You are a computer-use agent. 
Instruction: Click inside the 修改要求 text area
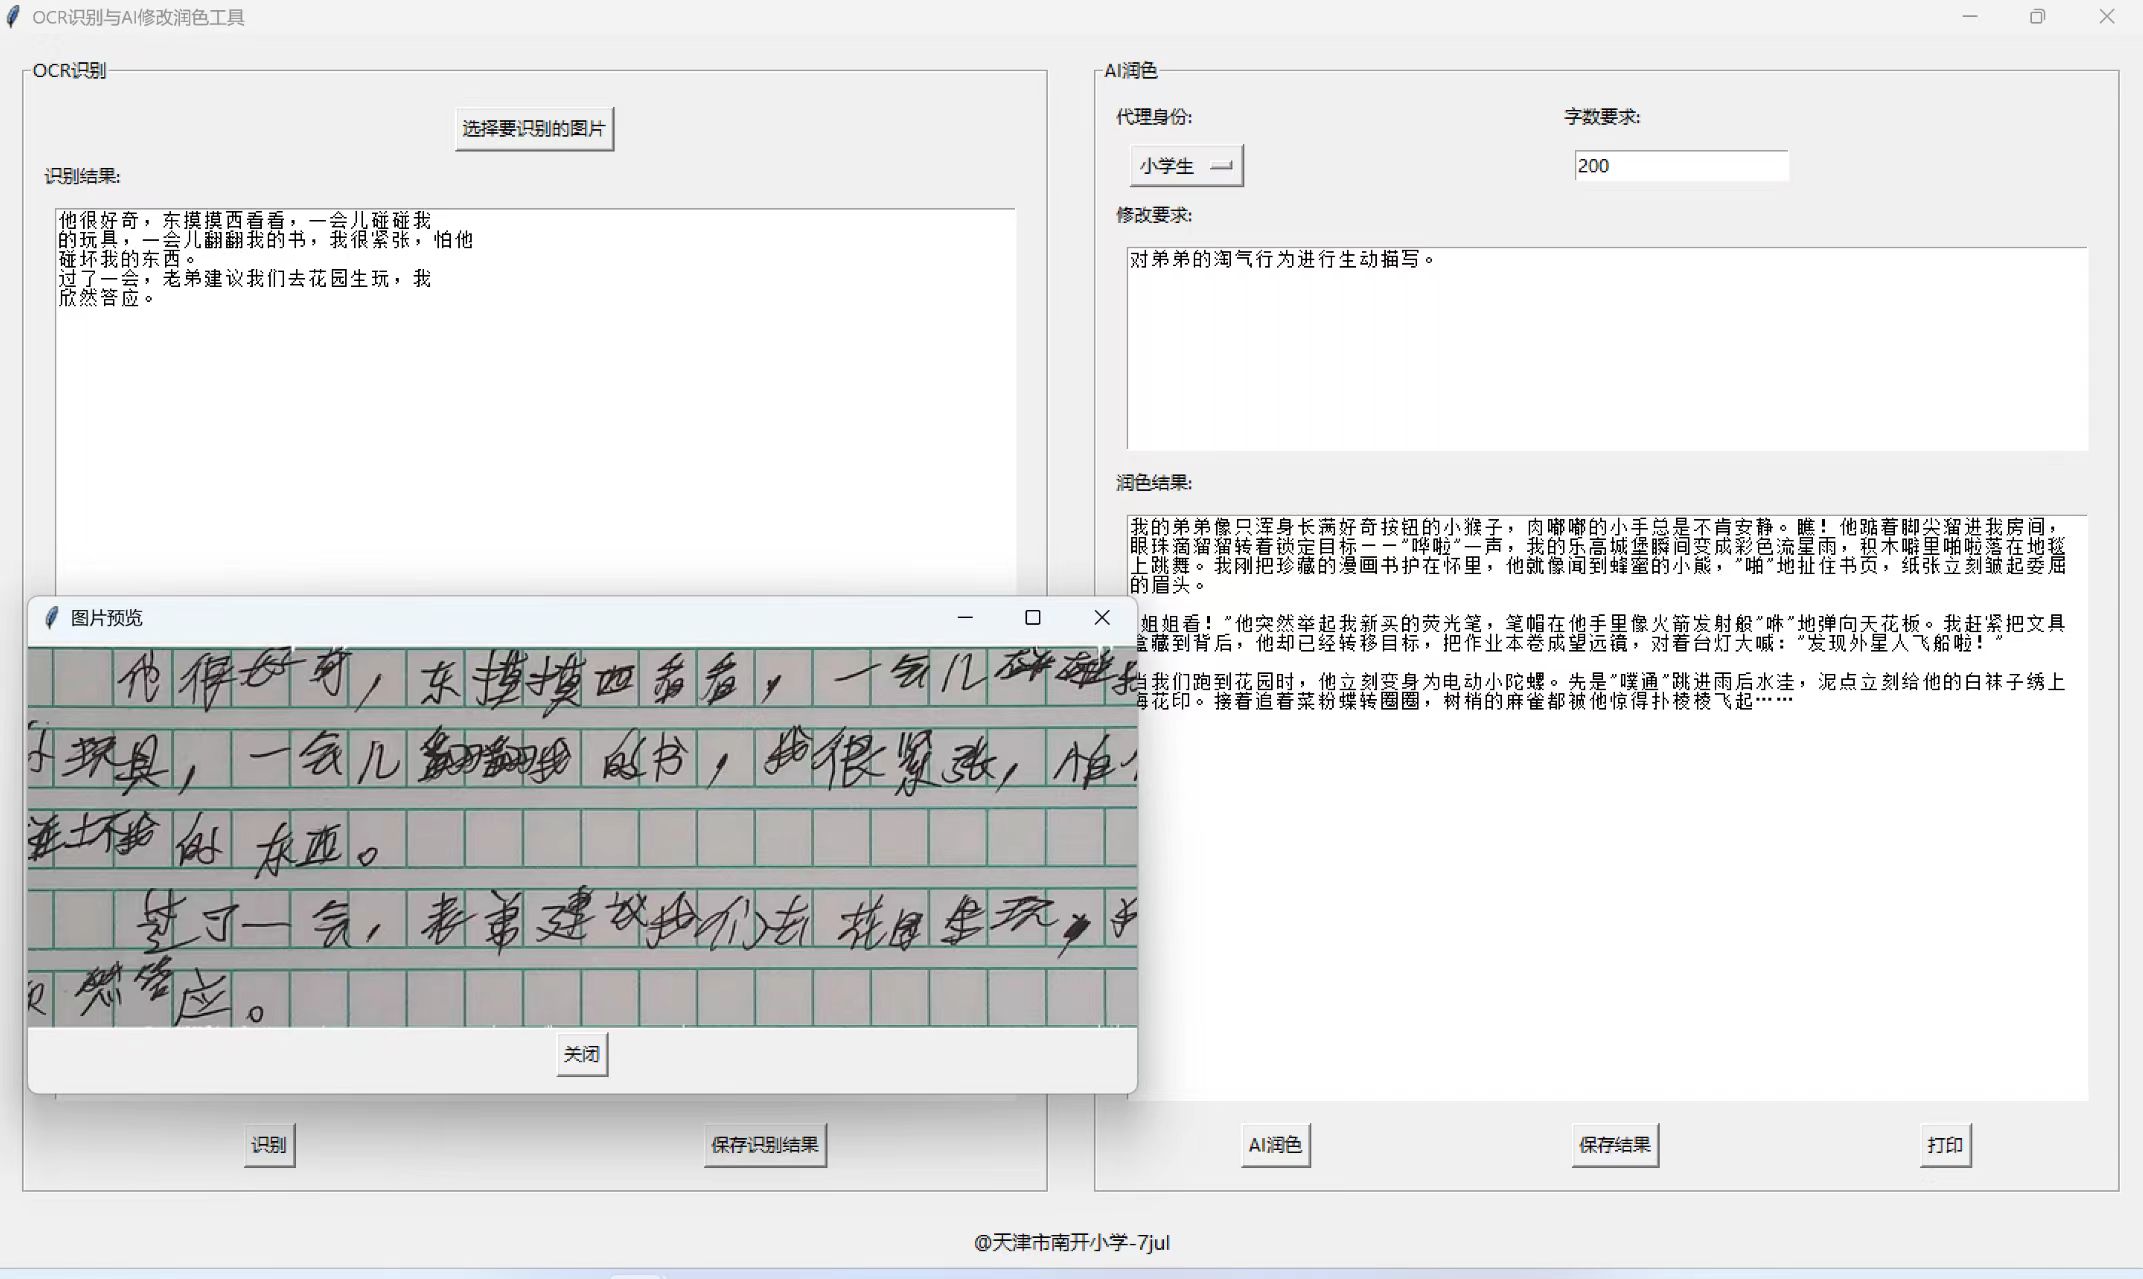click(x=1606, y=350)
